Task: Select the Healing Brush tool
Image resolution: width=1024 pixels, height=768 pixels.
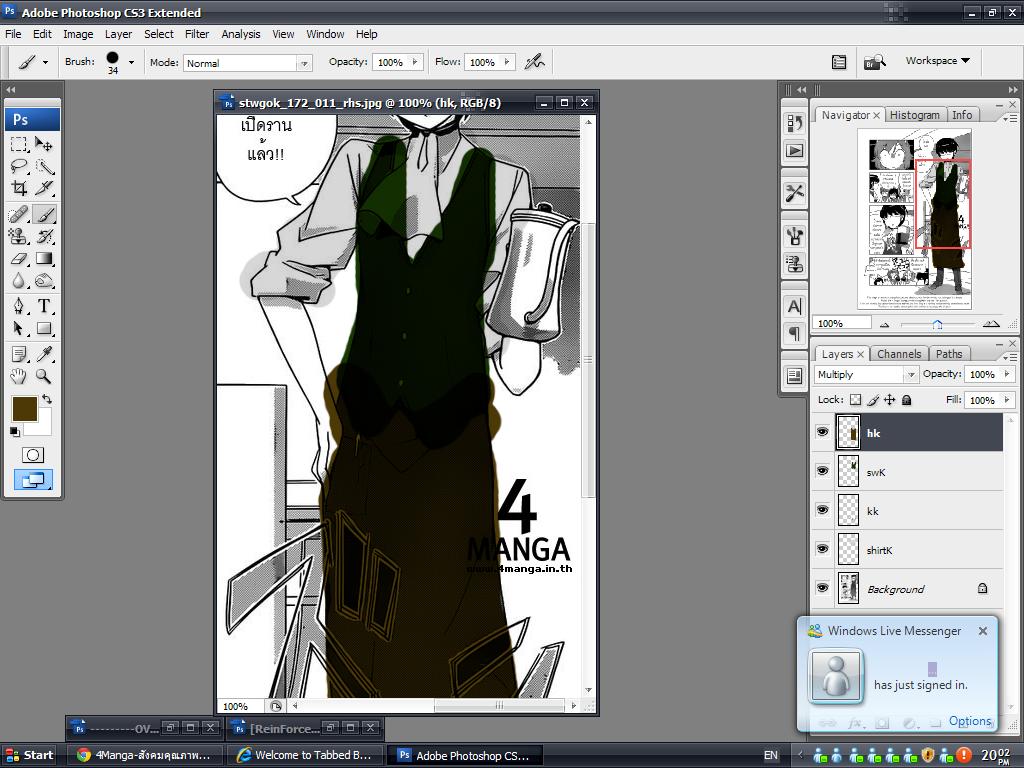Action: click(x=19, y=214)
